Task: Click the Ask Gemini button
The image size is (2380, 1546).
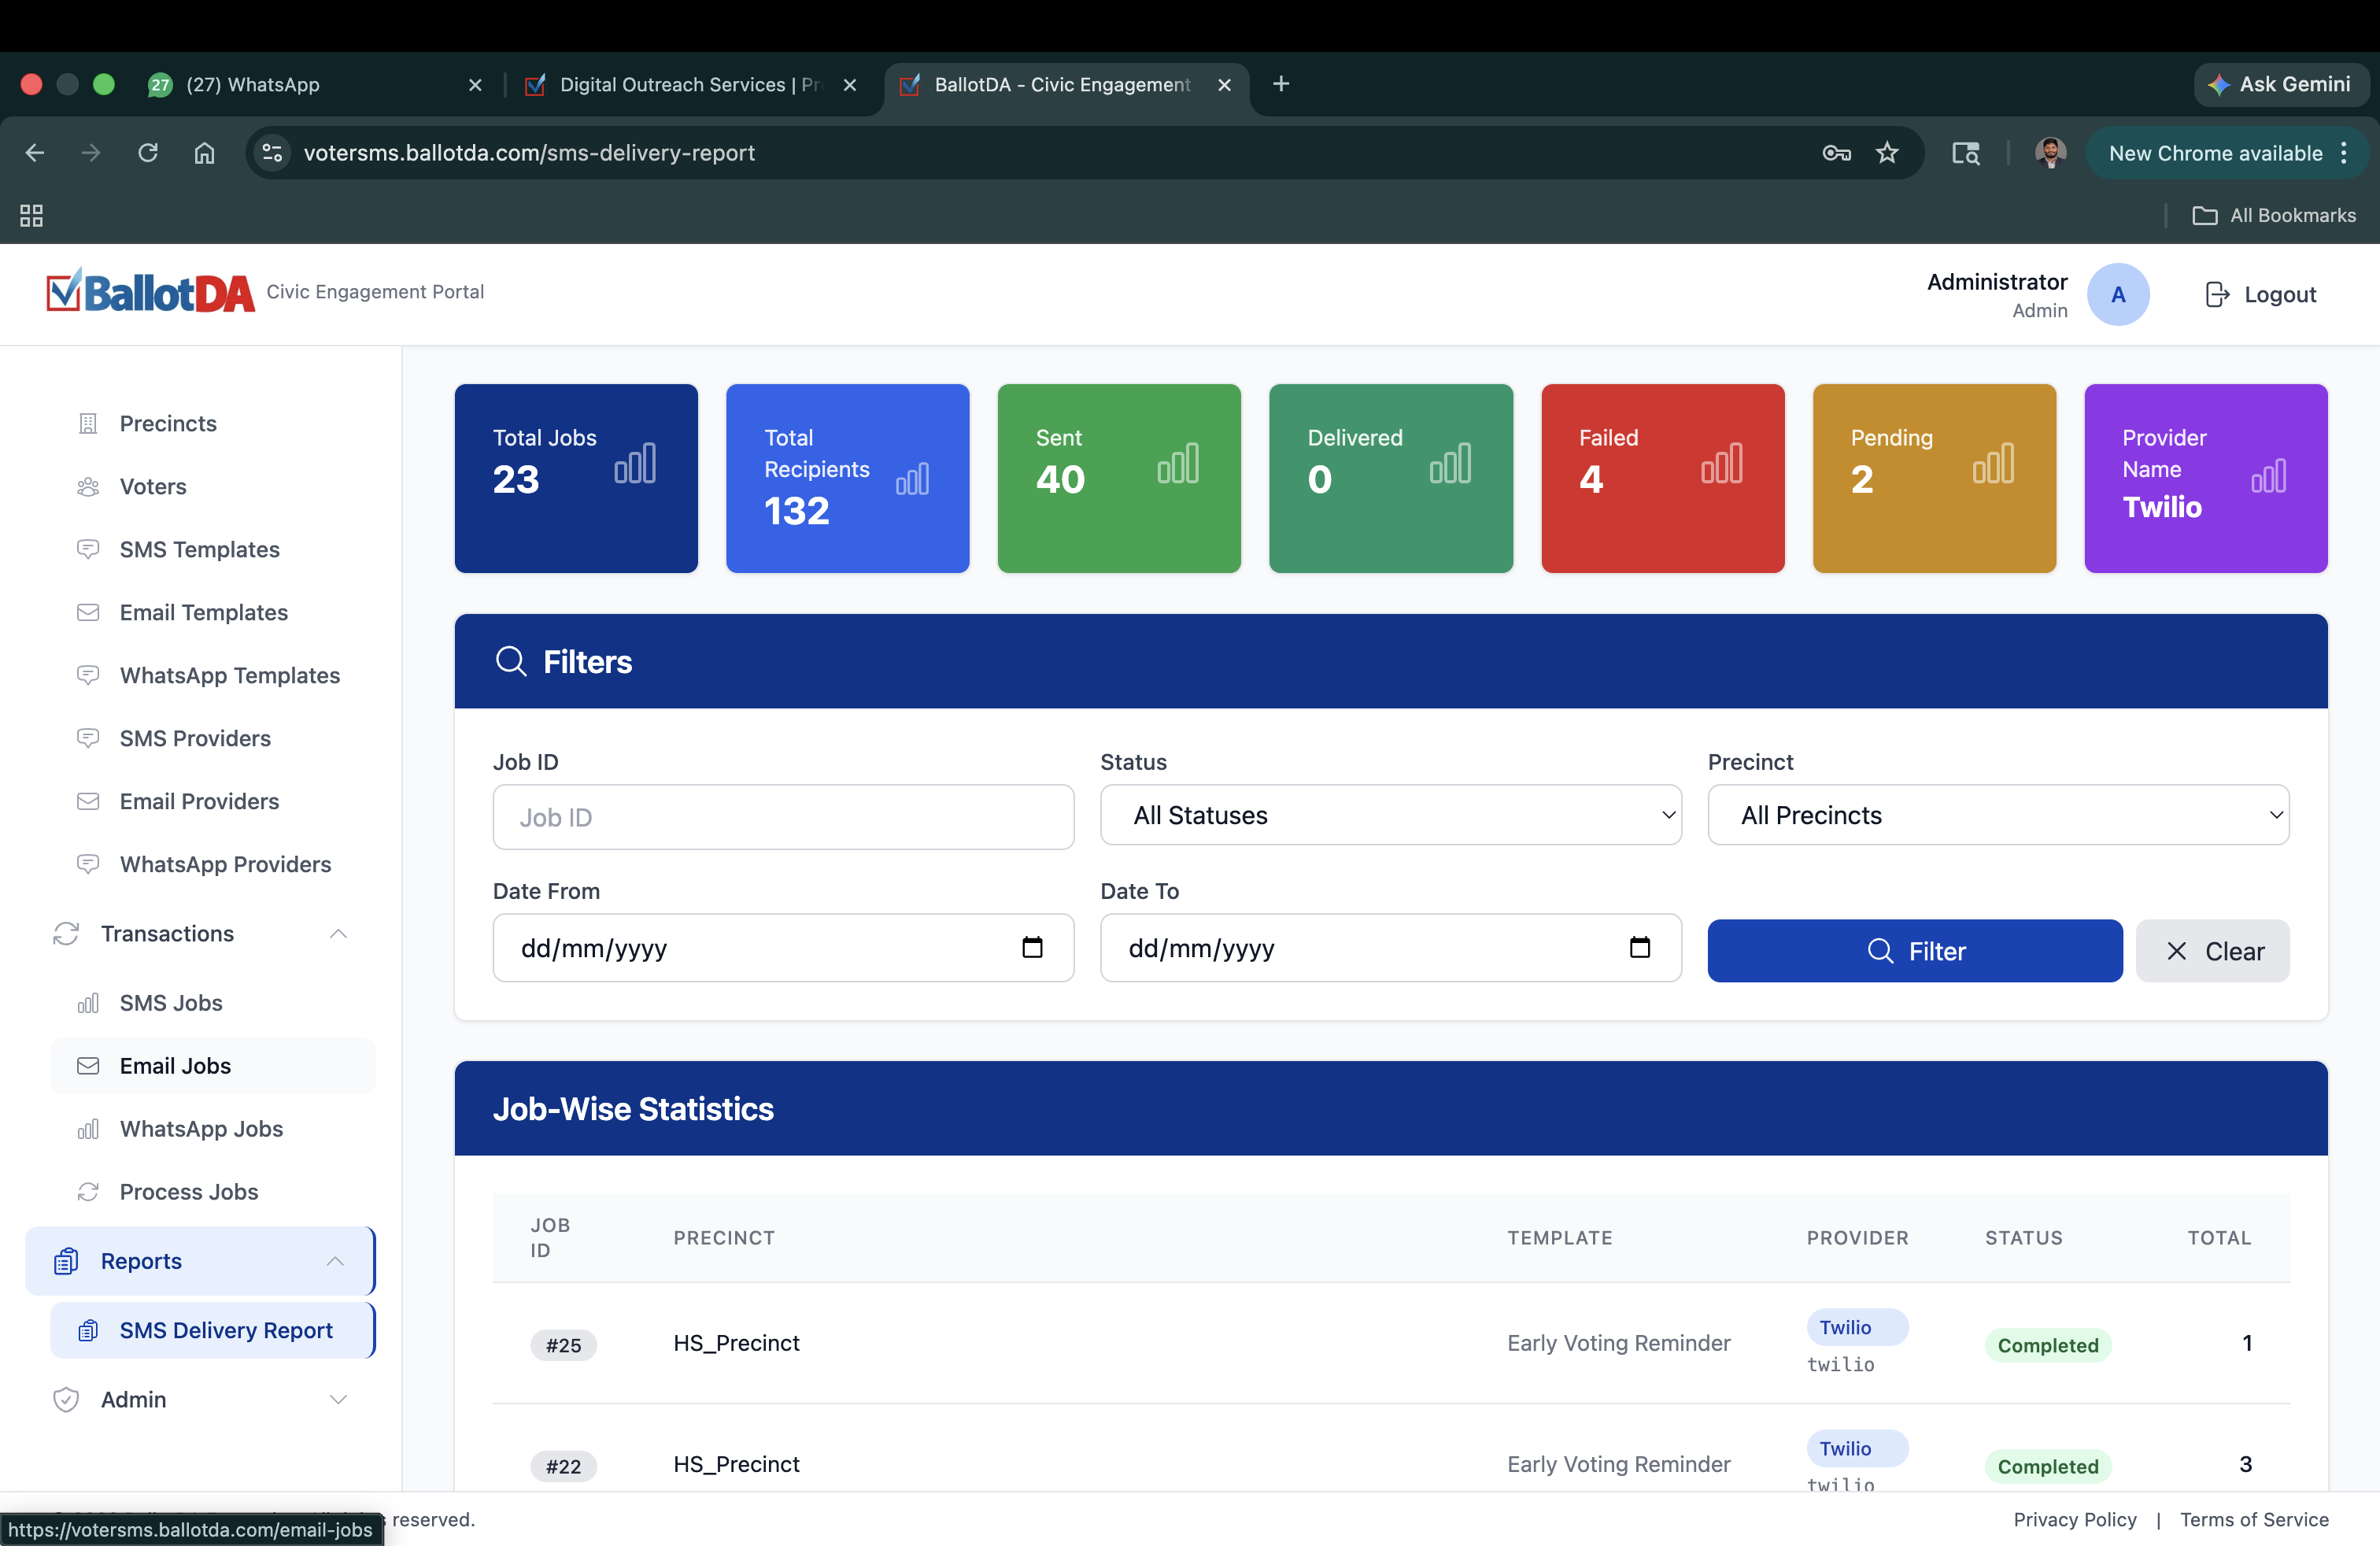Action: (x=2281, y=84)
